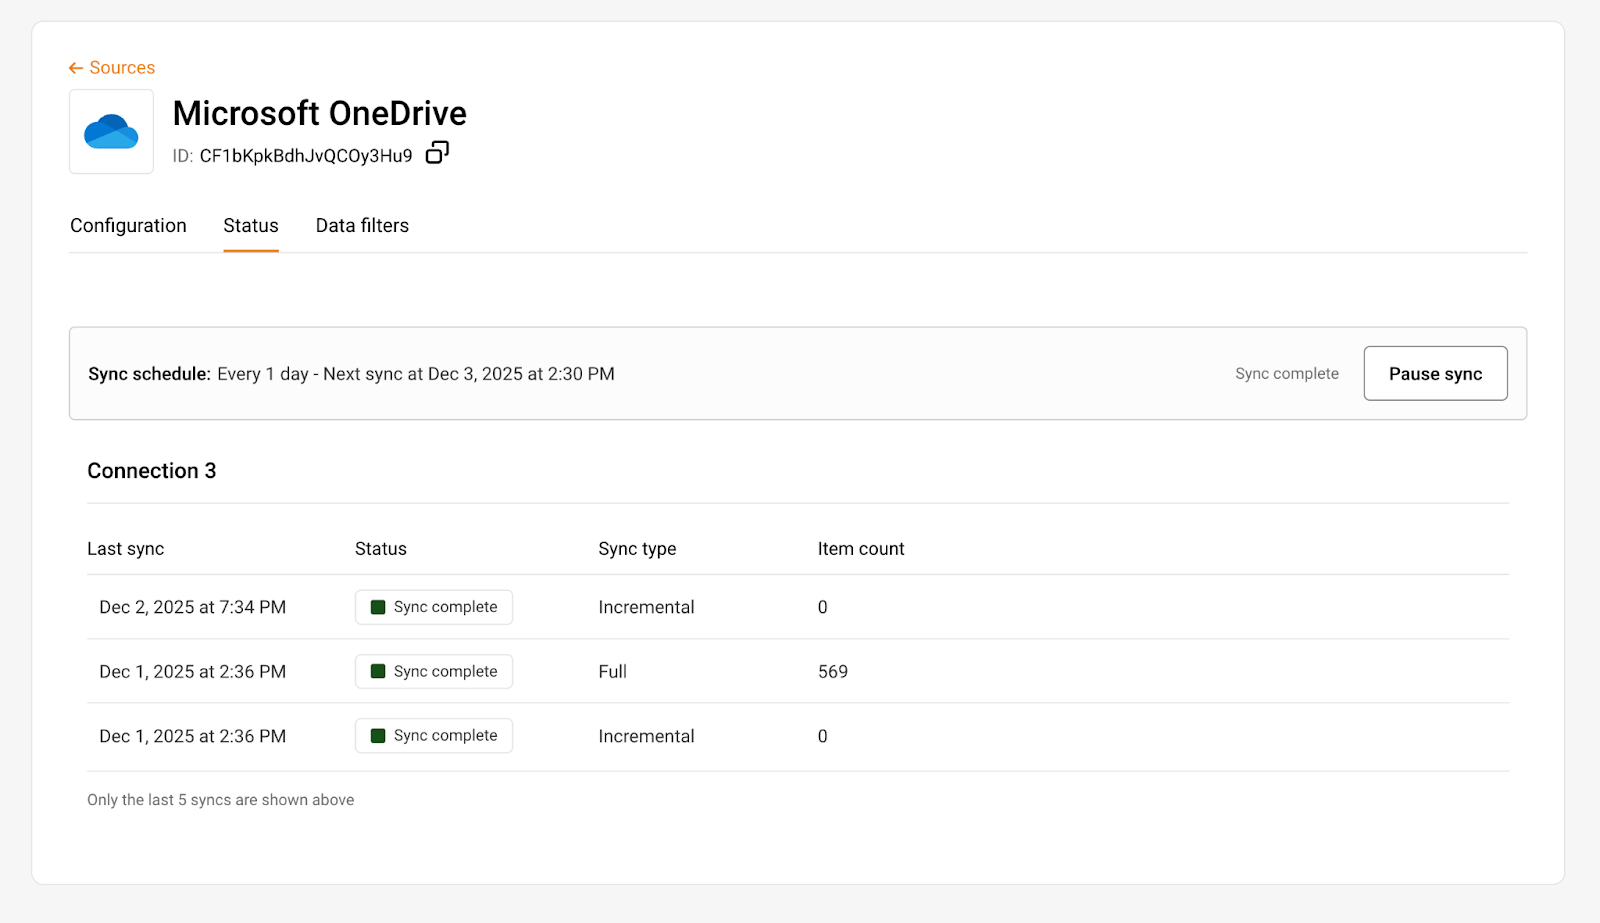Click the Sync type column header
The height and width of the screenshot is (923, 1600).
(x=637, y=549)
